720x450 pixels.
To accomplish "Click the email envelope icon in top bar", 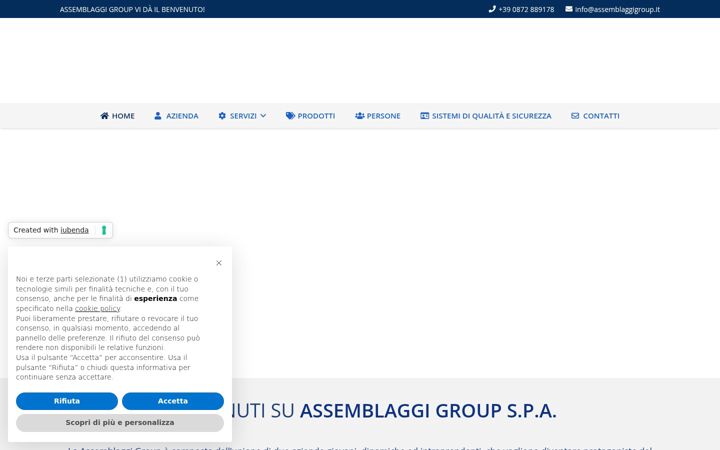I will tap(569, 9).
